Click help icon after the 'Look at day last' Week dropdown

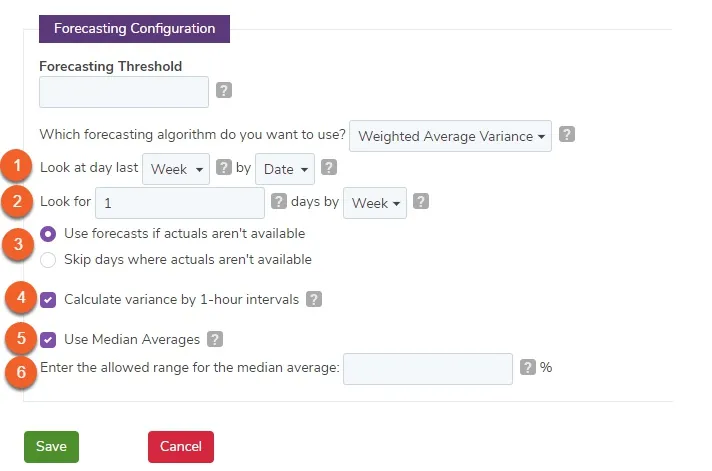point(223,167)
